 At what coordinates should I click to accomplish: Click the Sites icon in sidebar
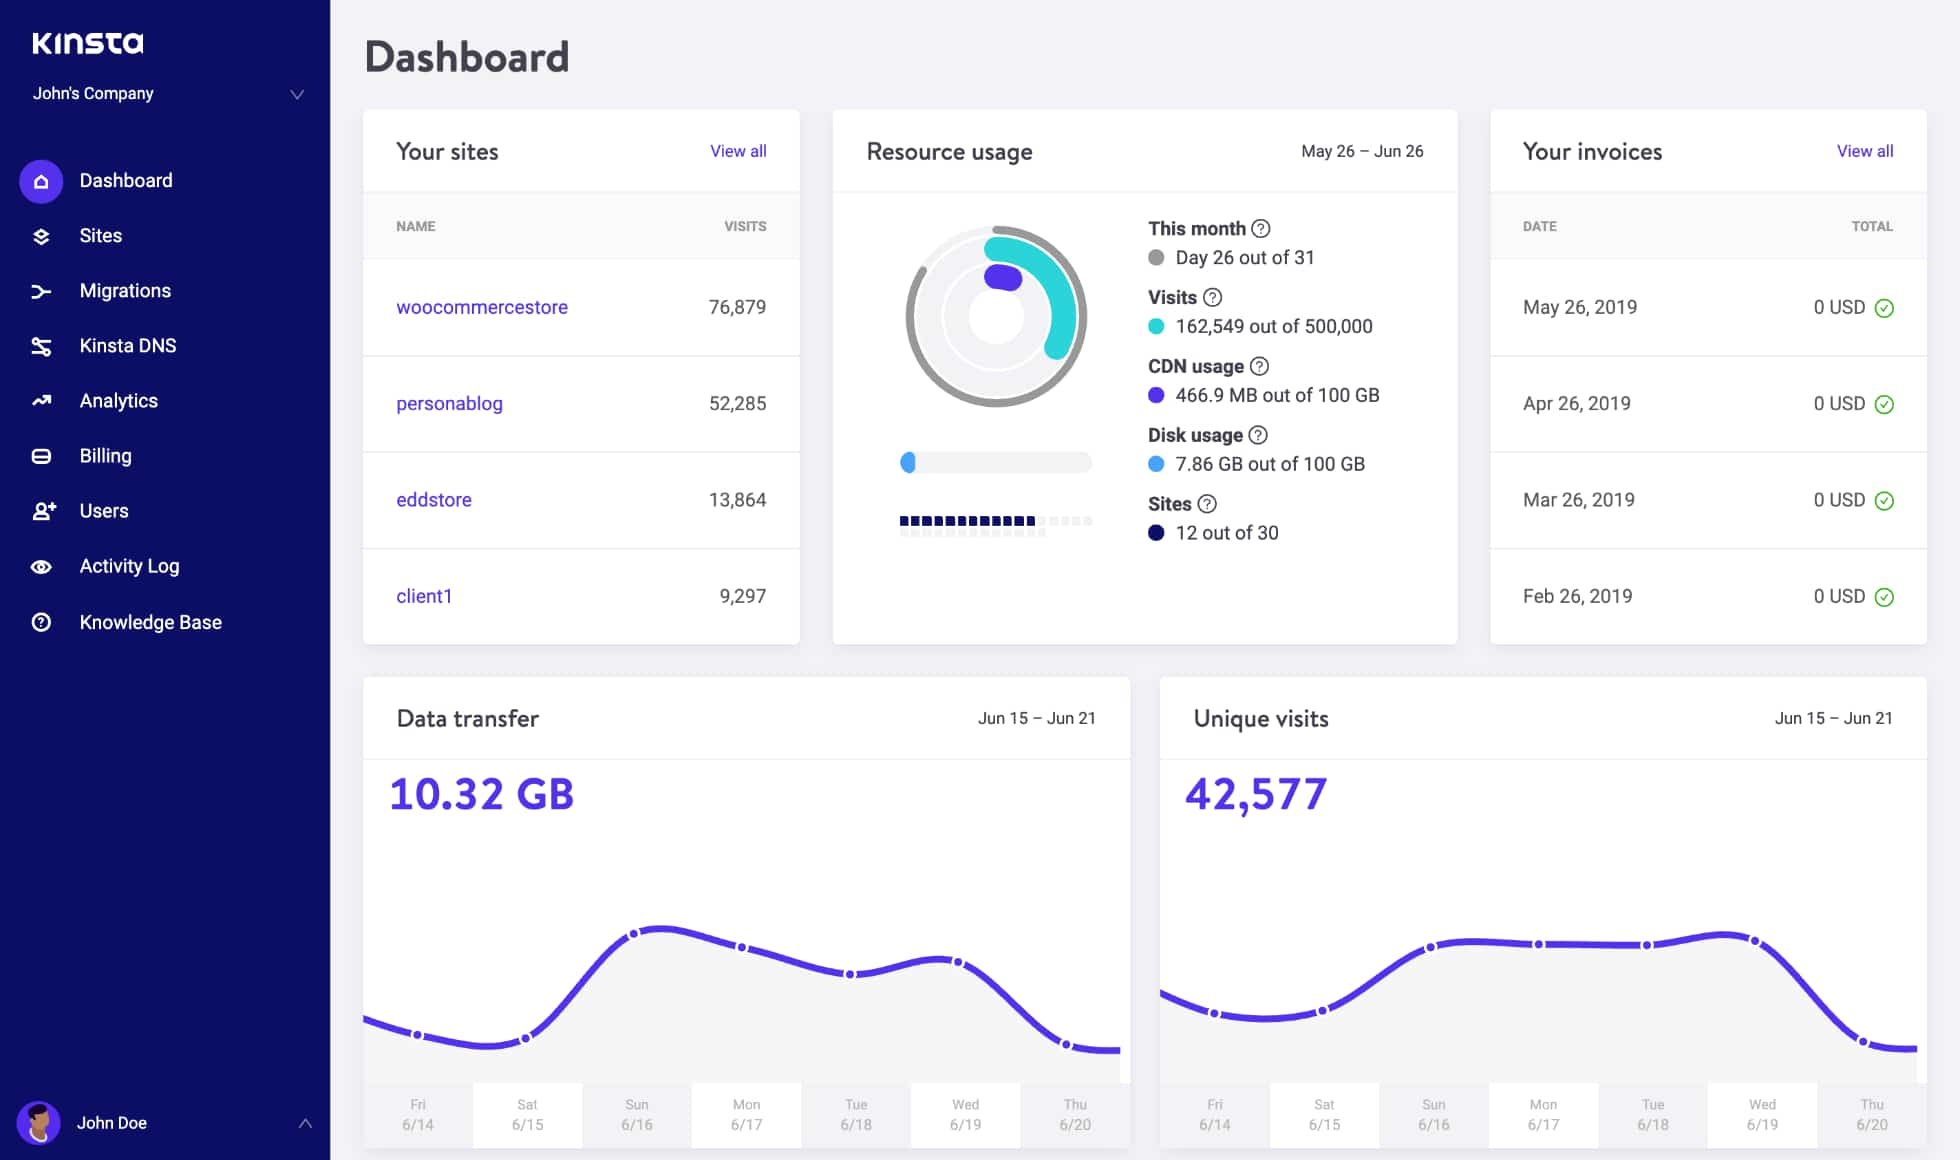[x=40, y=235]
